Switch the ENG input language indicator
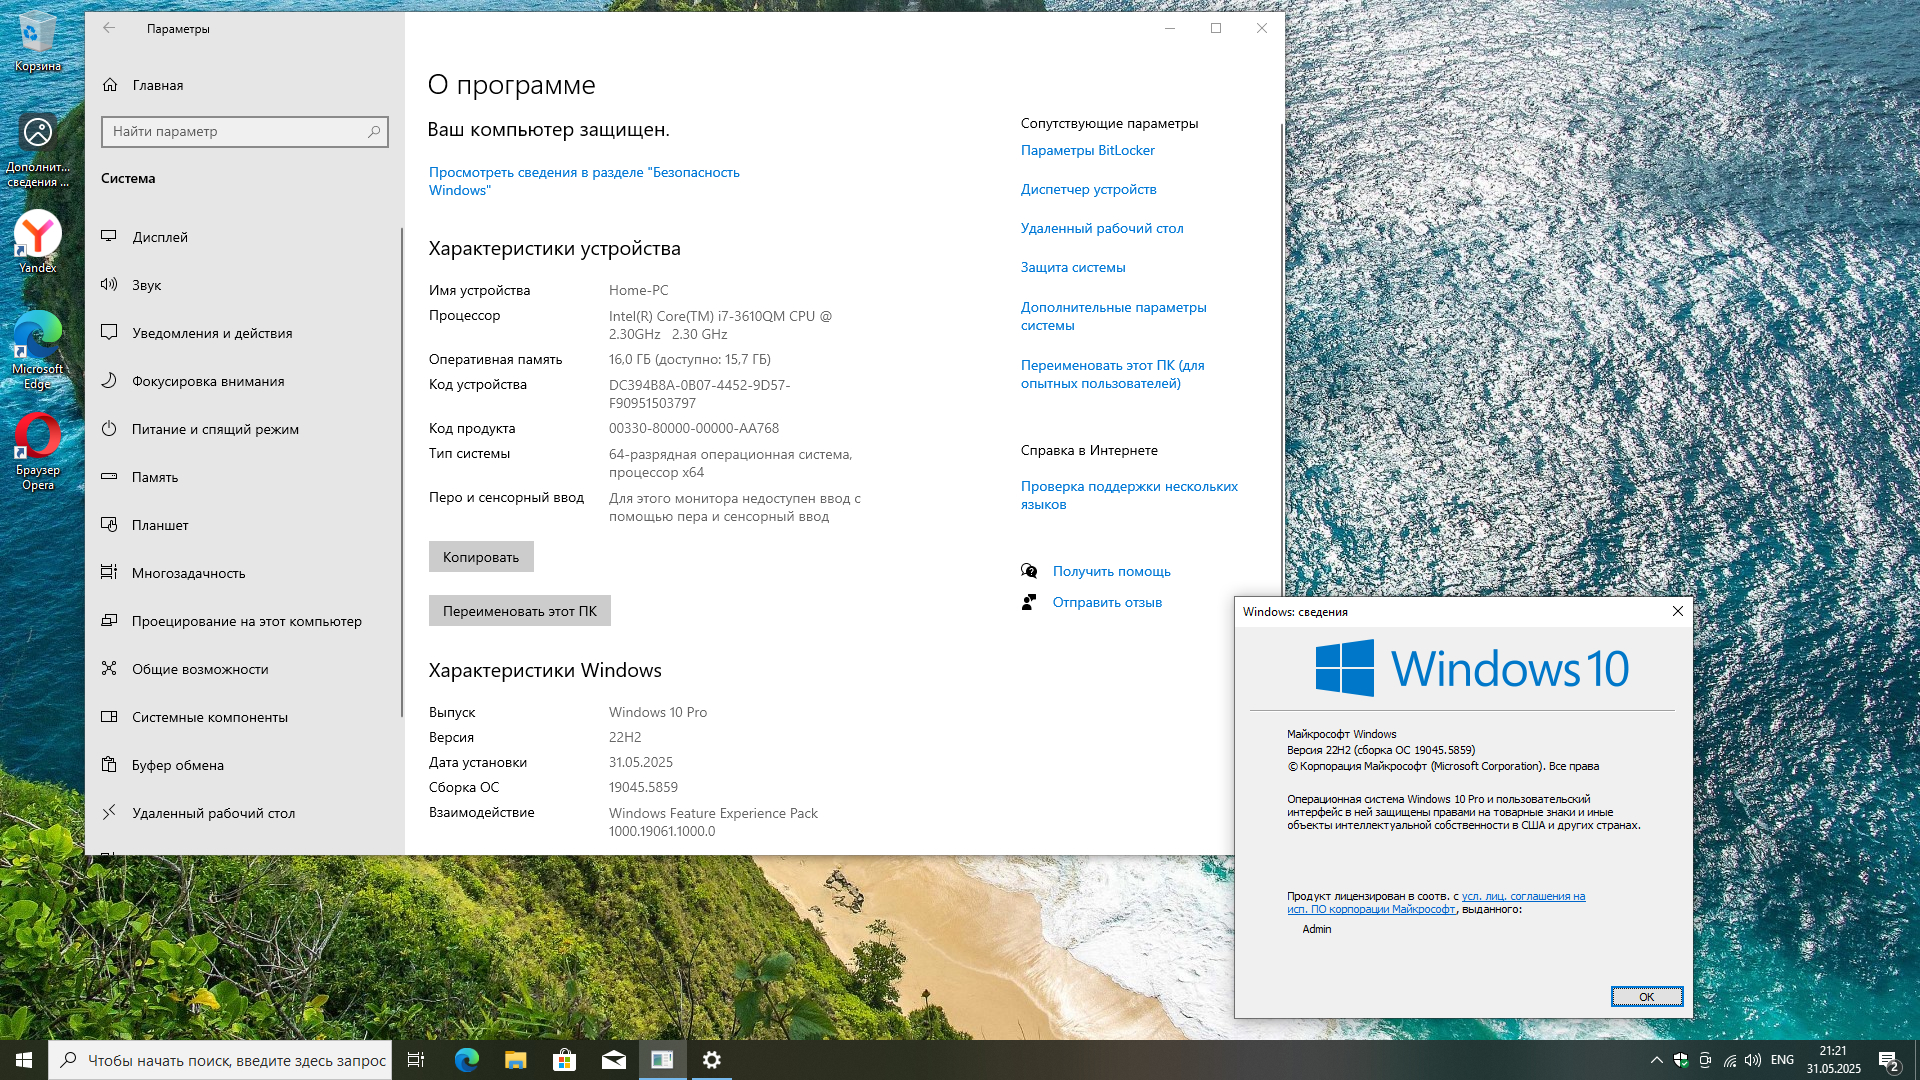 click(x=1782, y=1060)
